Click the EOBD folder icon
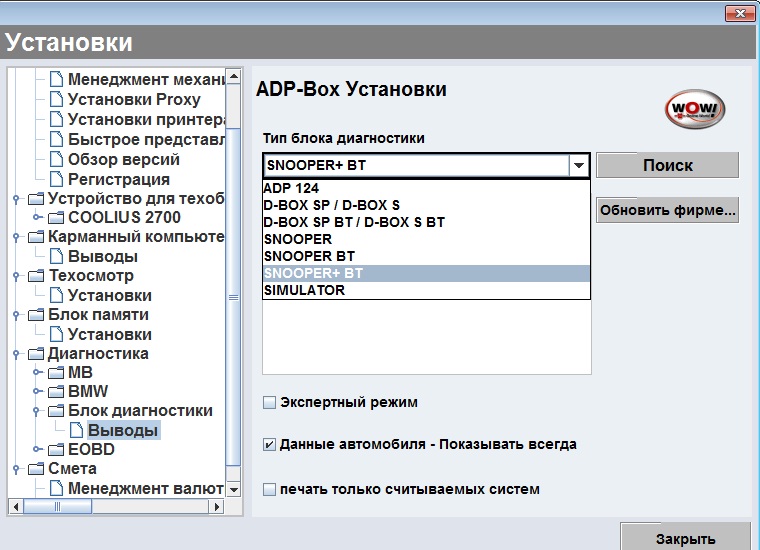Viewport: 760px width, 550px height. coord(56,450)
